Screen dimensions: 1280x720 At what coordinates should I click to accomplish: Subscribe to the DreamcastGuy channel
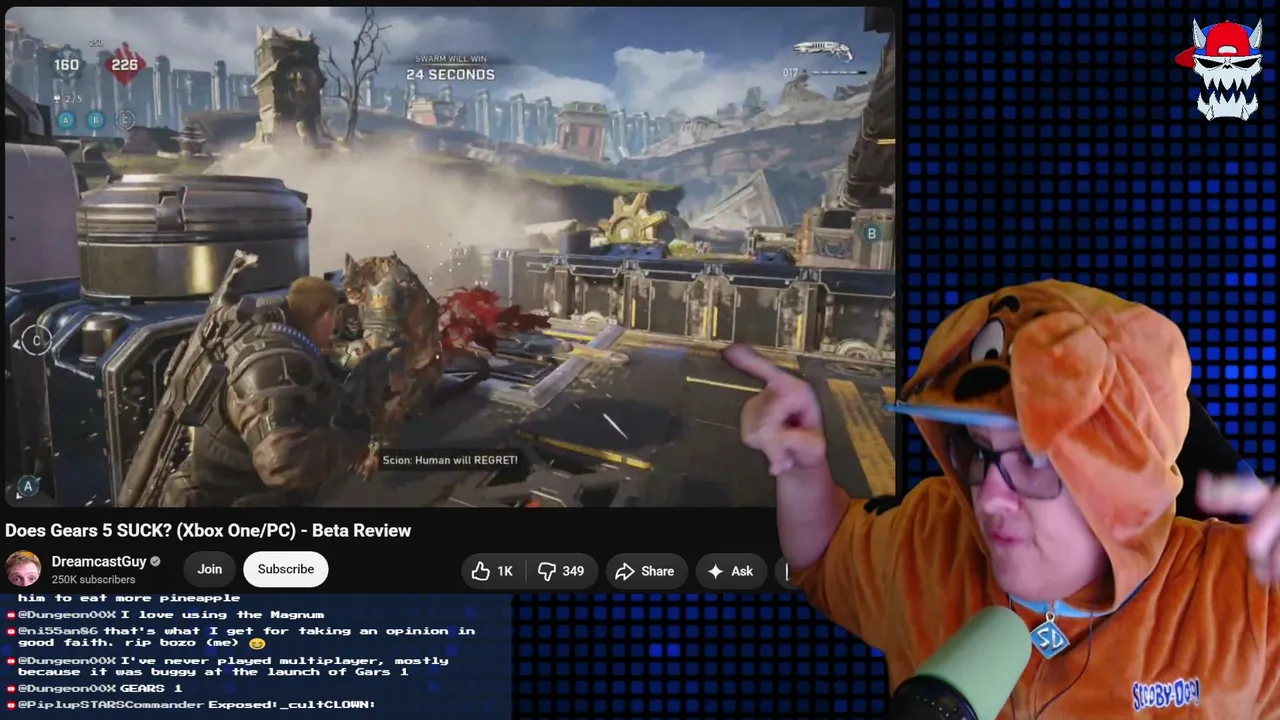286,569
